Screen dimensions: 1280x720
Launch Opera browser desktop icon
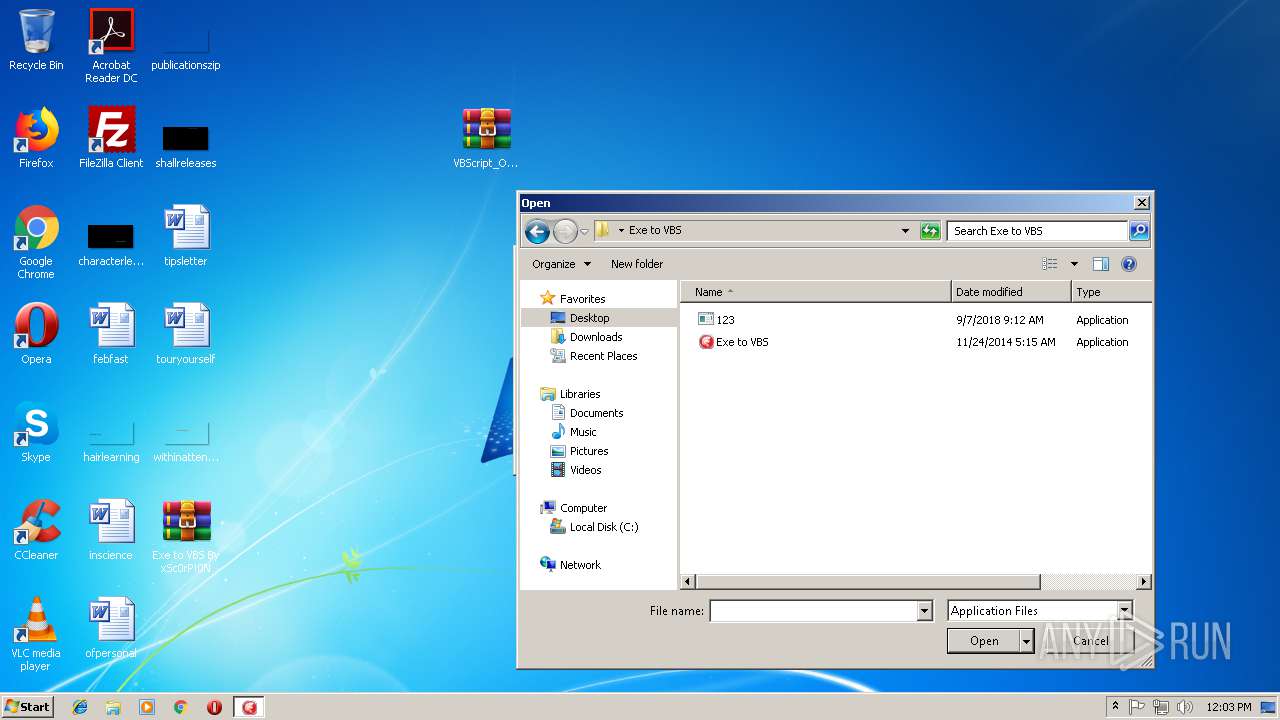[x=36, y=334]
